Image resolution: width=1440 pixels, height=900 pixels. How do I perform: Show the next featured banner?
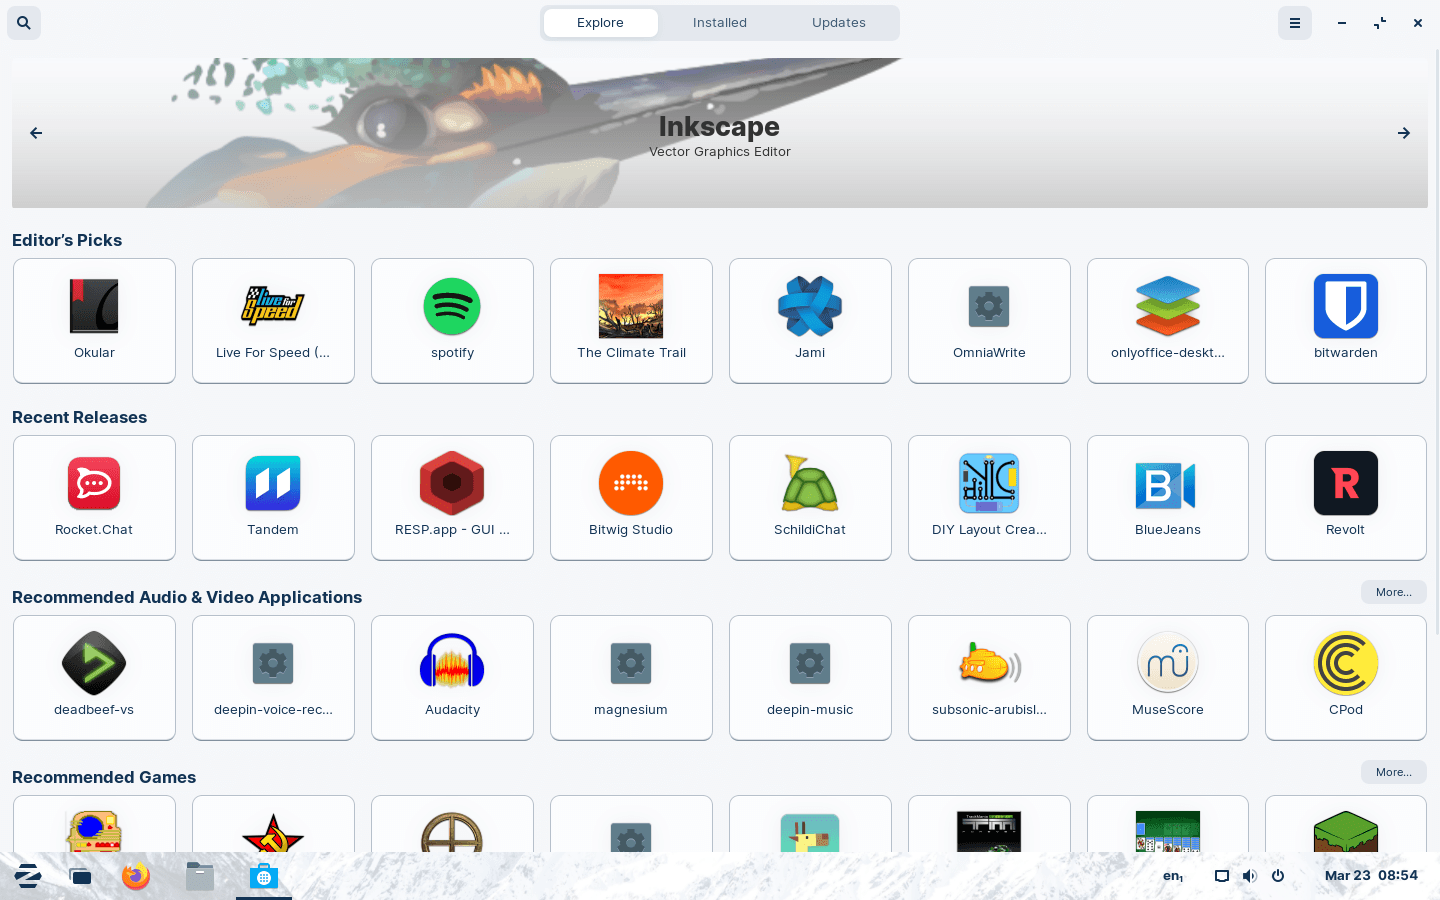(x=1404, y=133)
